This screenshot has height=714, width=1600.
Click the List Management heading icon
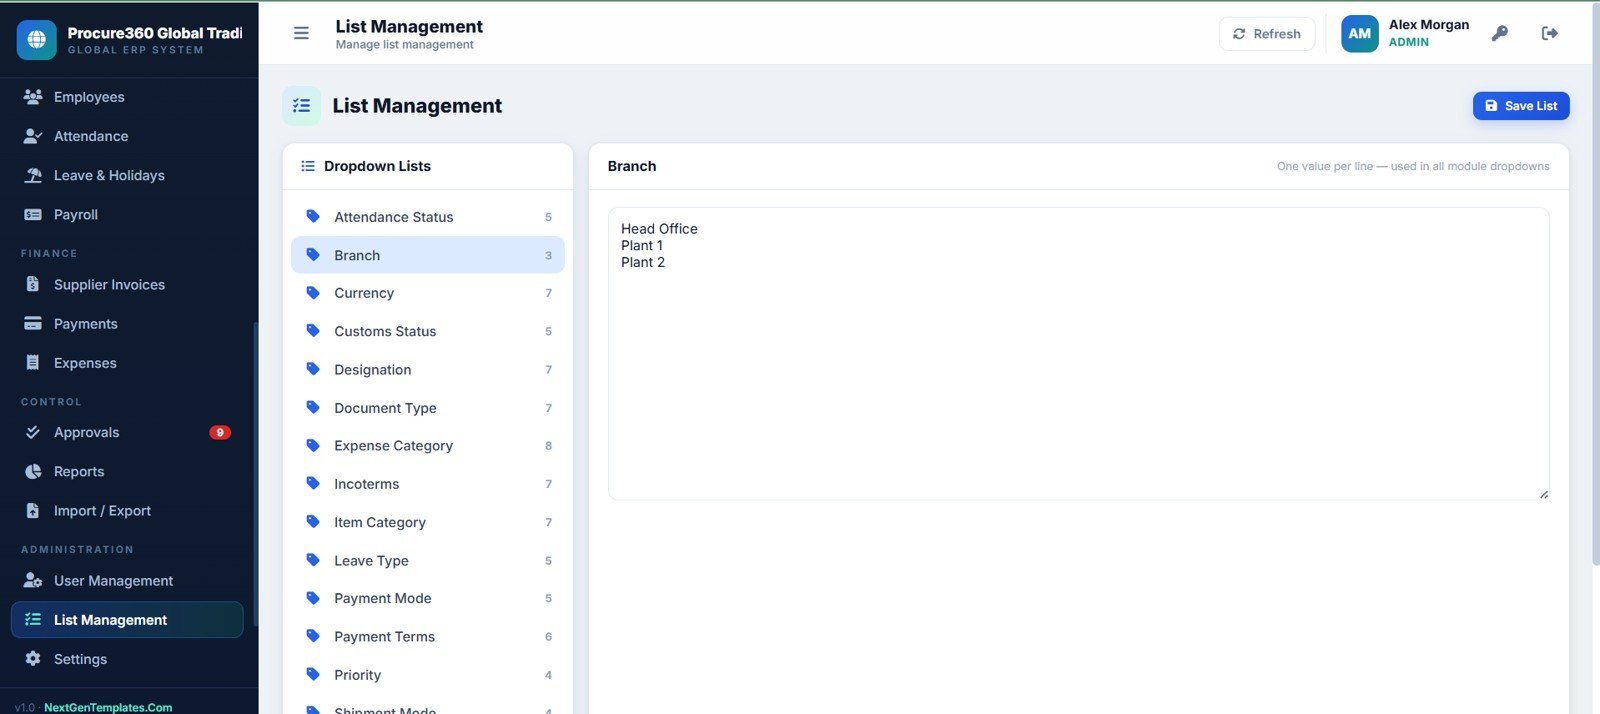point(301,106)
